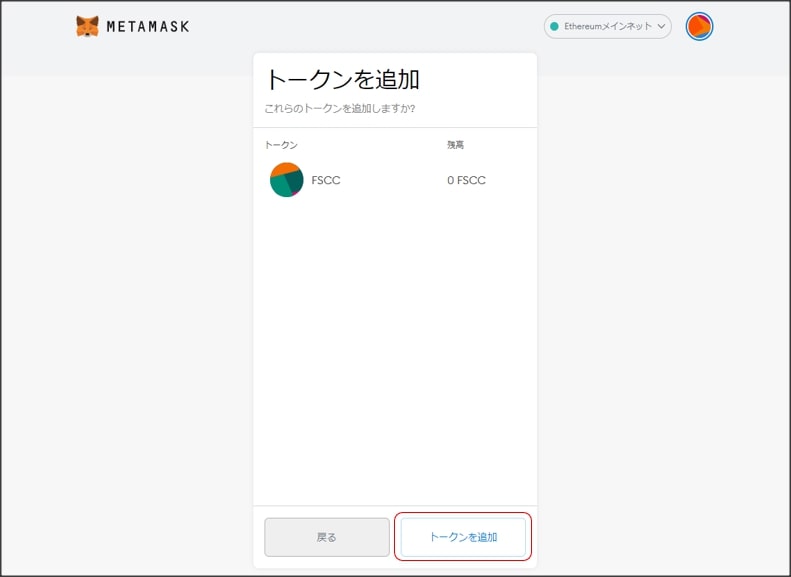Screen dimensions: 791x577
Task: Click the FSCC token name
Action: (326, 181)
